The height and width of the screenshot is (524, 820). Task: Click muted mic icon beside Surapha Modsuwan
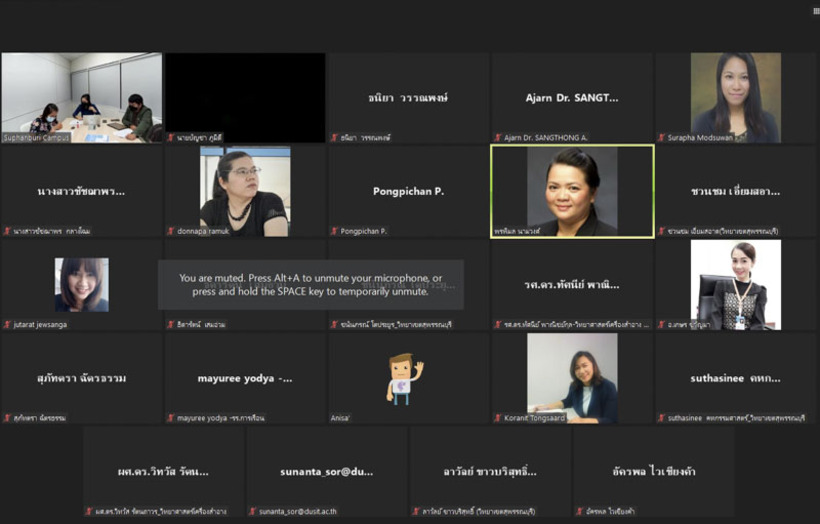pyautogui.click(x=661, y=138)
